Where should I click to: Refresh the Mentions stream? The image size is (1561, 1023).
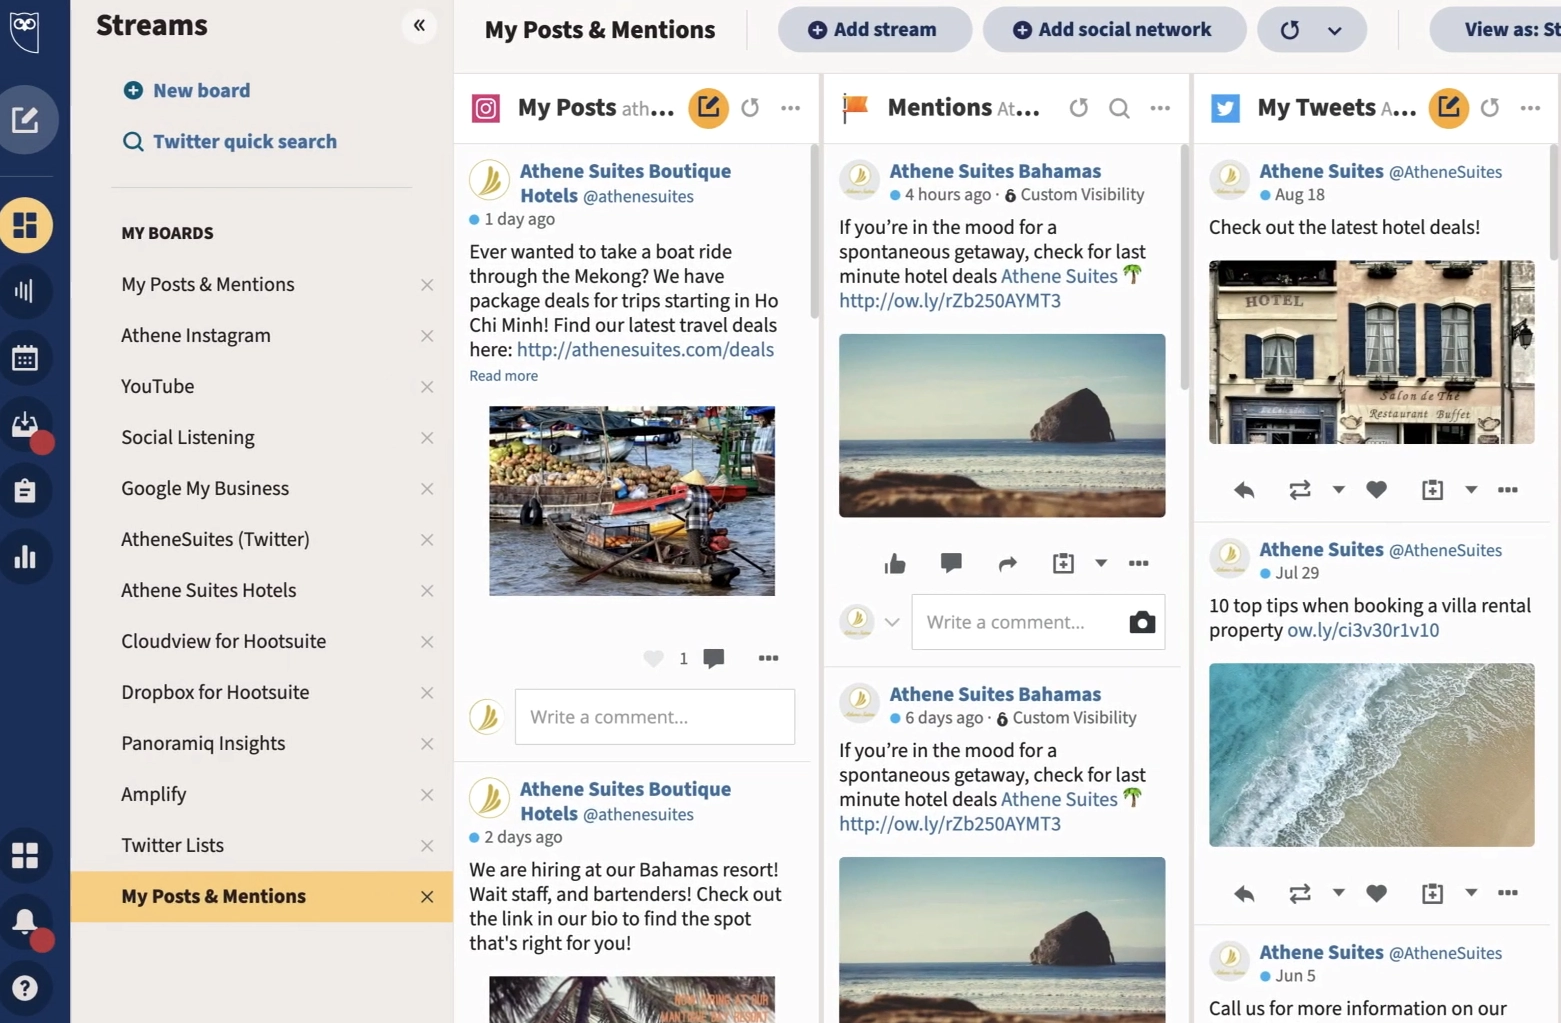point(1078,108)
